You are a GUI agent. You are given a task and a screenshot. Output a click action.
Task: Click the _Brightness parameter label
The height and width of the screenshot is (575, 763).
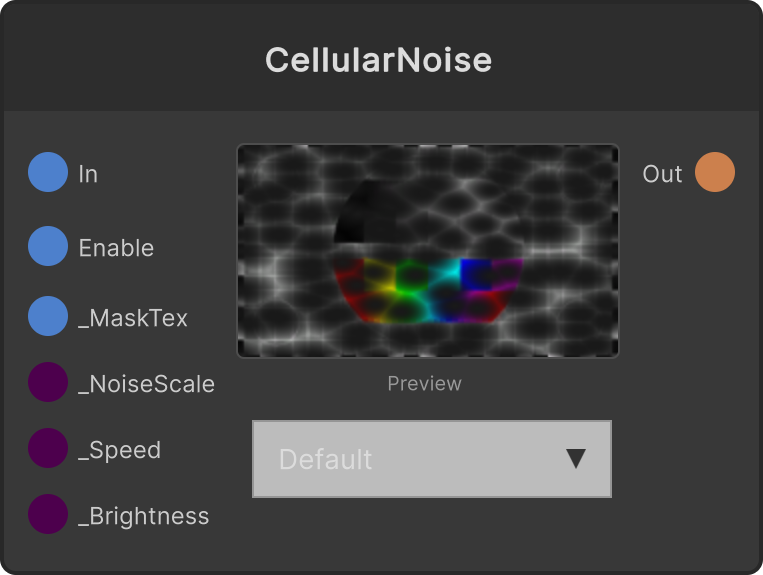[x=144, y=516]
